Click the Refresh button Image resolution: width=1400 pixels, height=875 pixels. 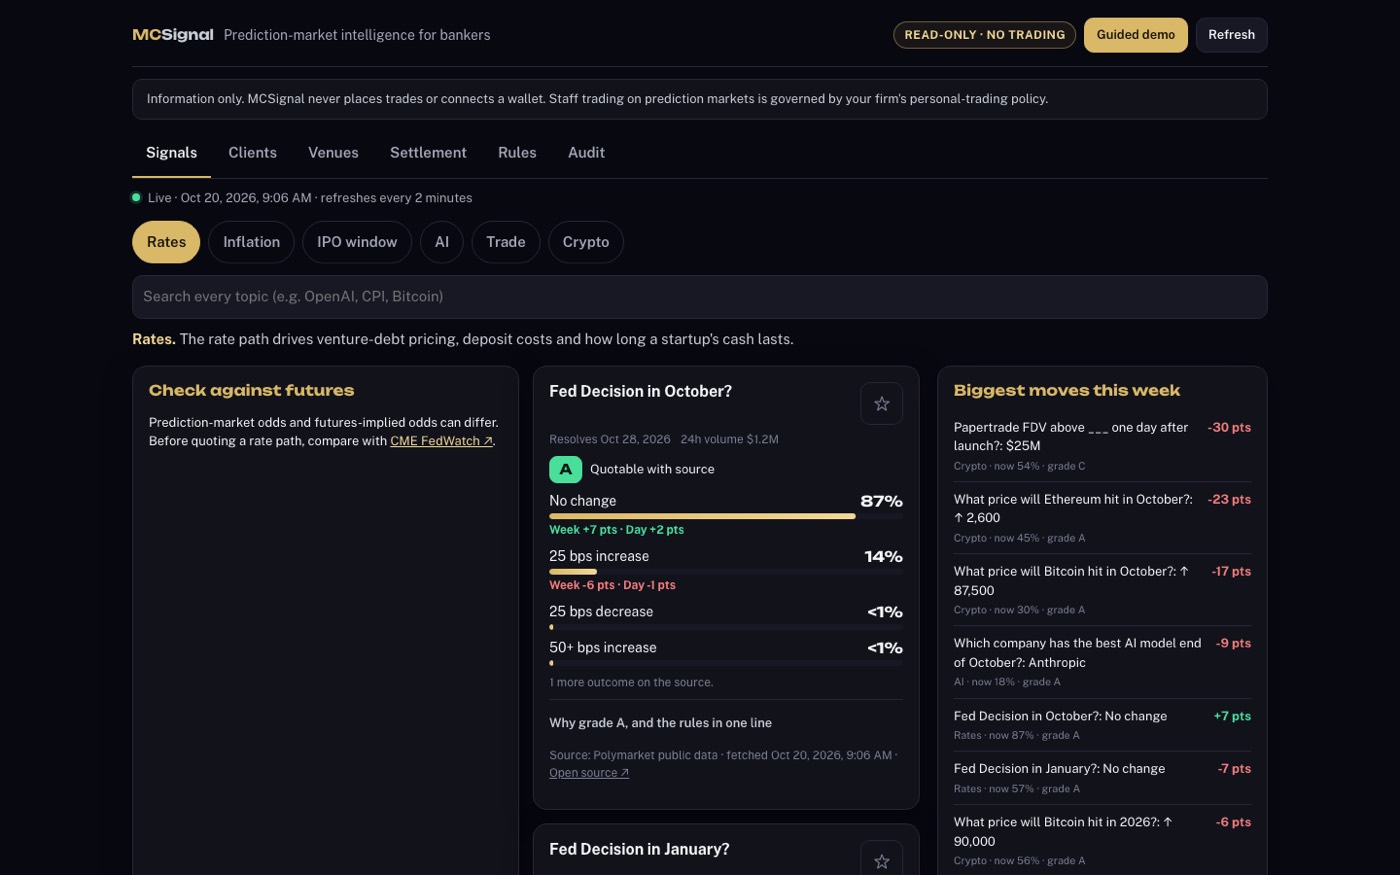pyautogui.click(x=1231, y=35)
